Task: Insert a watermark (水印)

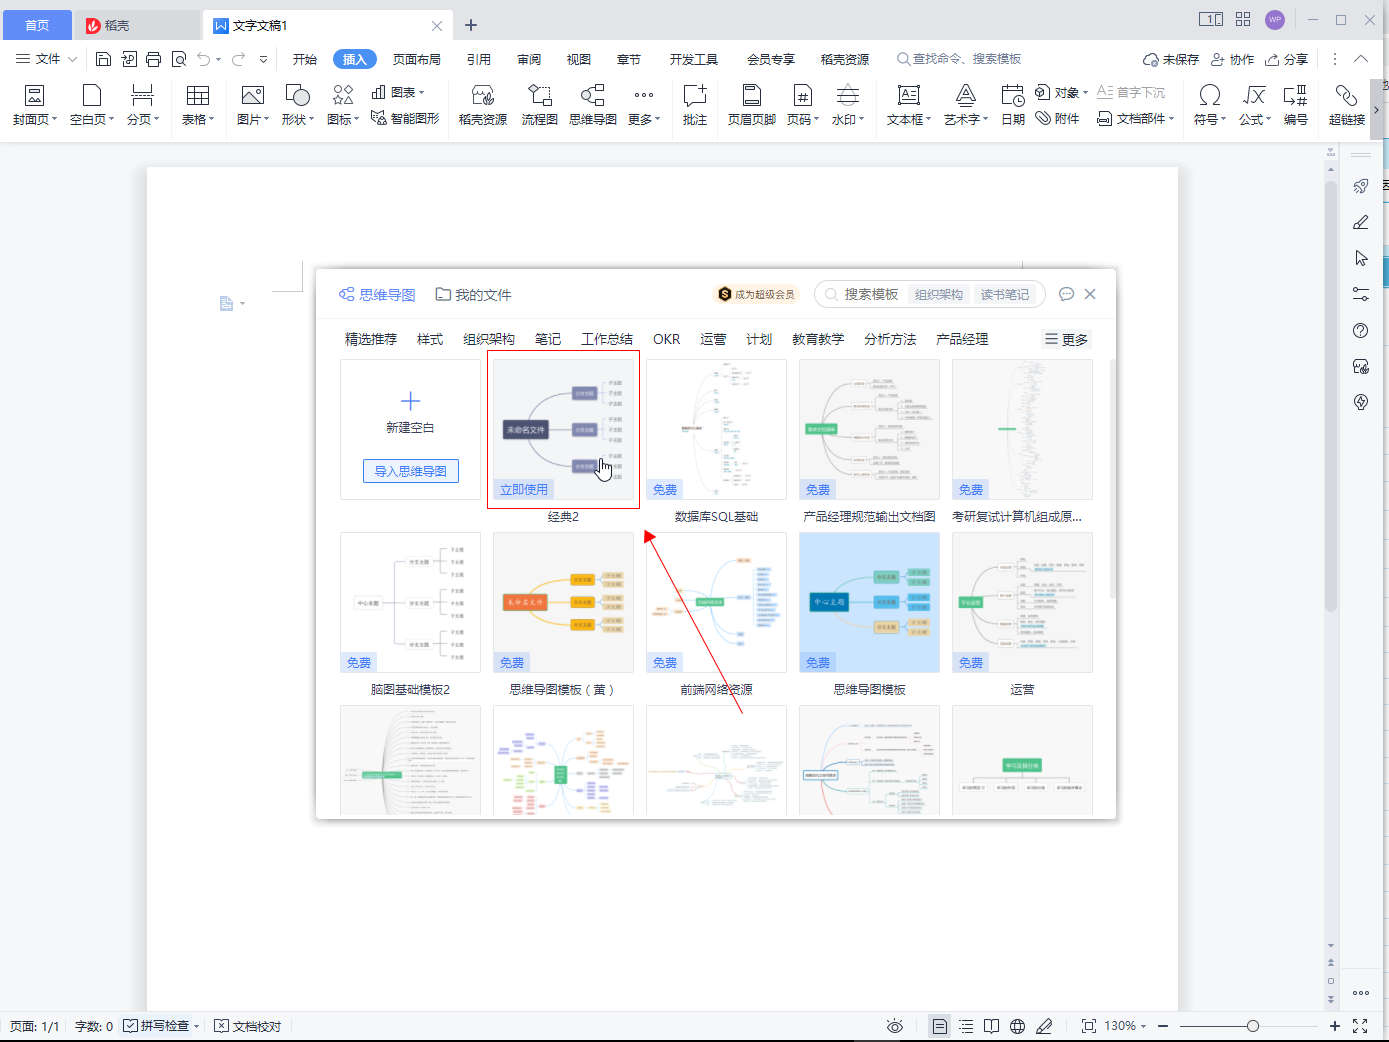Action: [x=848, y=105]
